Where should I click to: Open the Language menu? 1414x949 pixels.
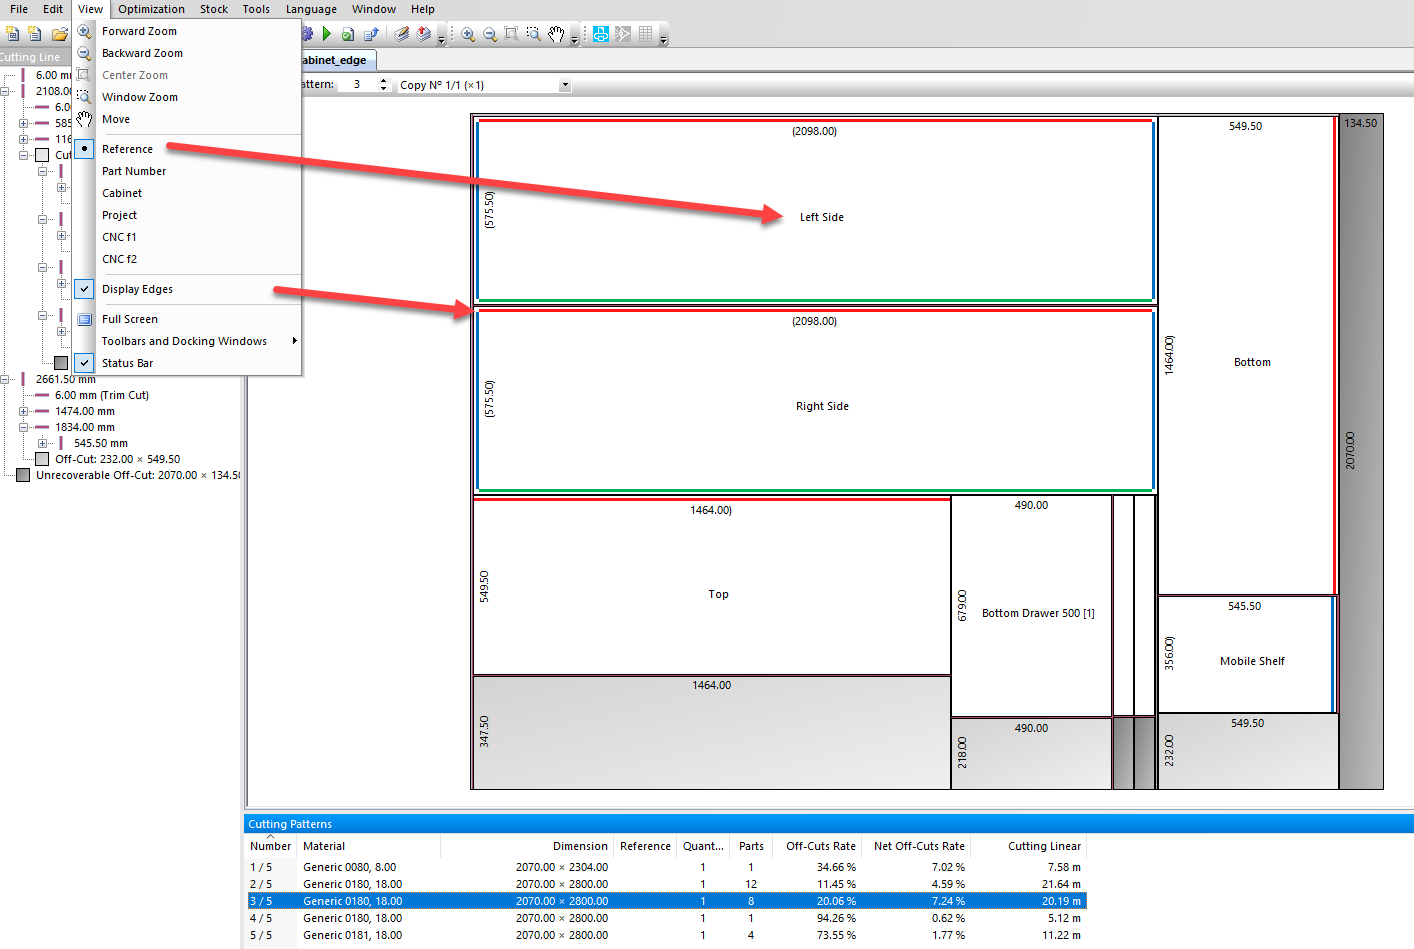coord(311,9)
